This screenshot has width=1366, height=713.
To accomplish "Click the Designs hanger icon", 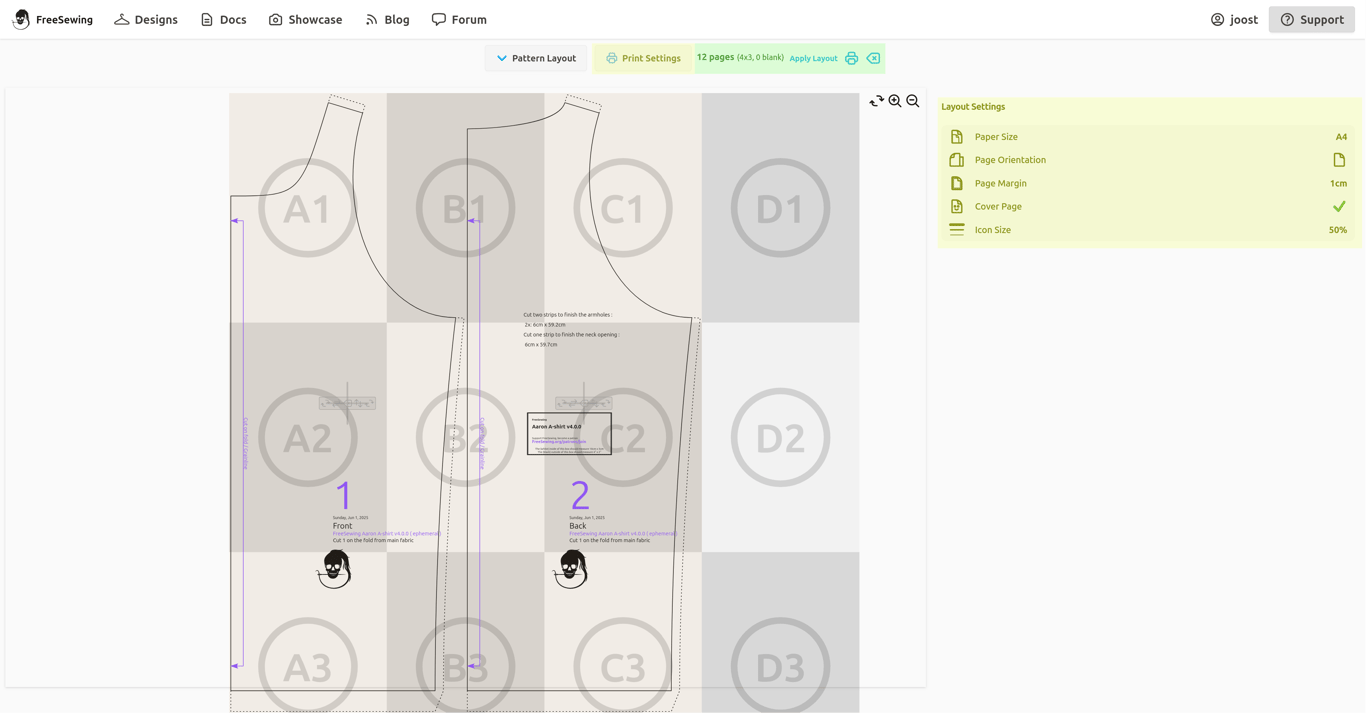I will [x=121, y=19].
